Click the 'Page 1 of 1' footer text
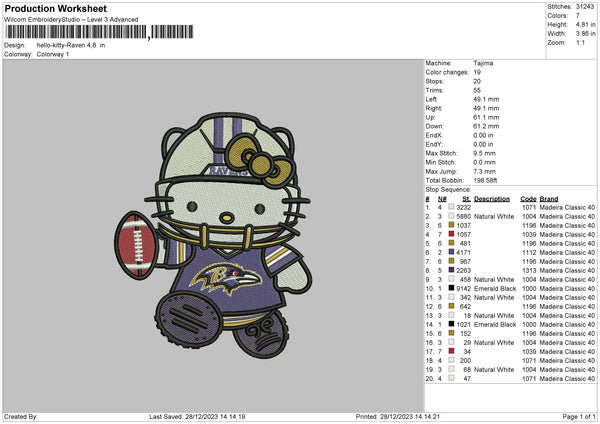 pyautogui.click(x=579, y=416)
